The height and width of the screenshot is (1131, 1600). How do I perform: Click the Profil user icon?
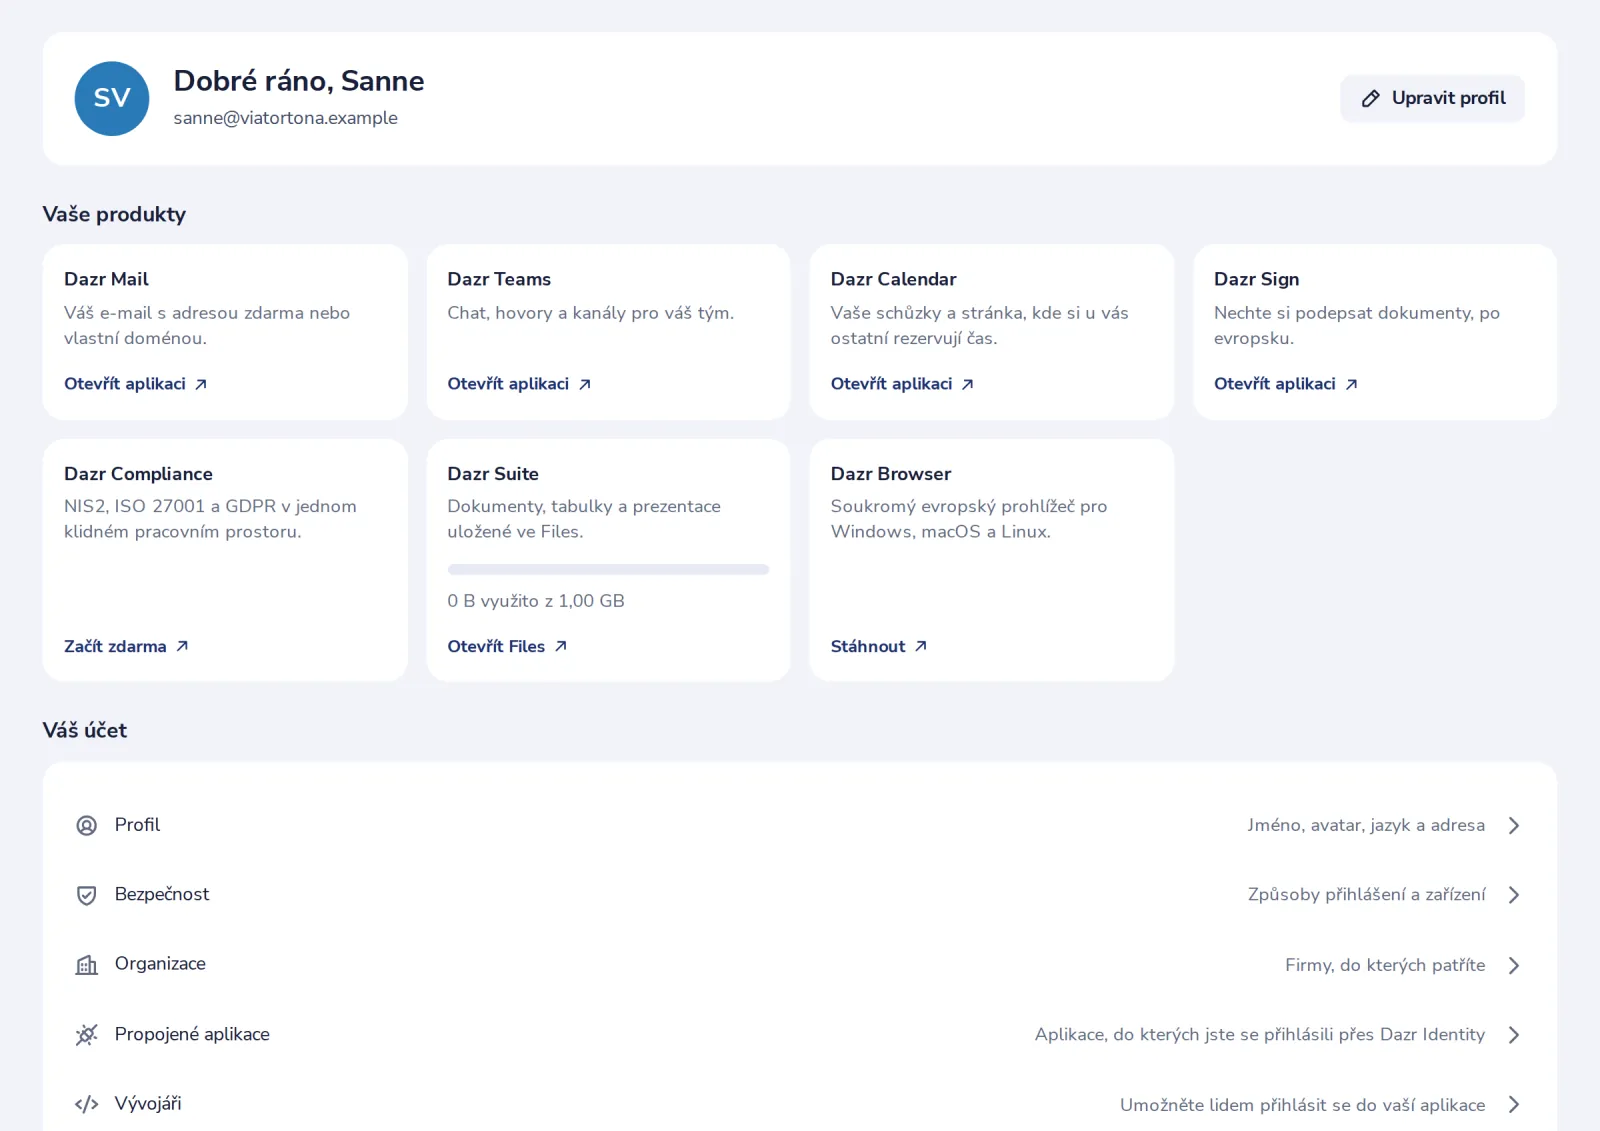coord(87,825)
